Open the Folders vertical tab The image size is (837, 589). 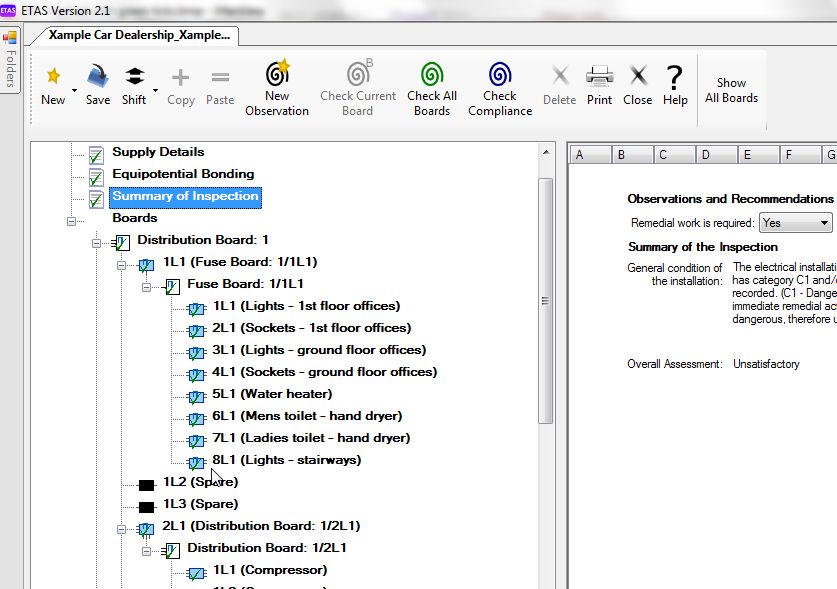click(x=10, y=60)
